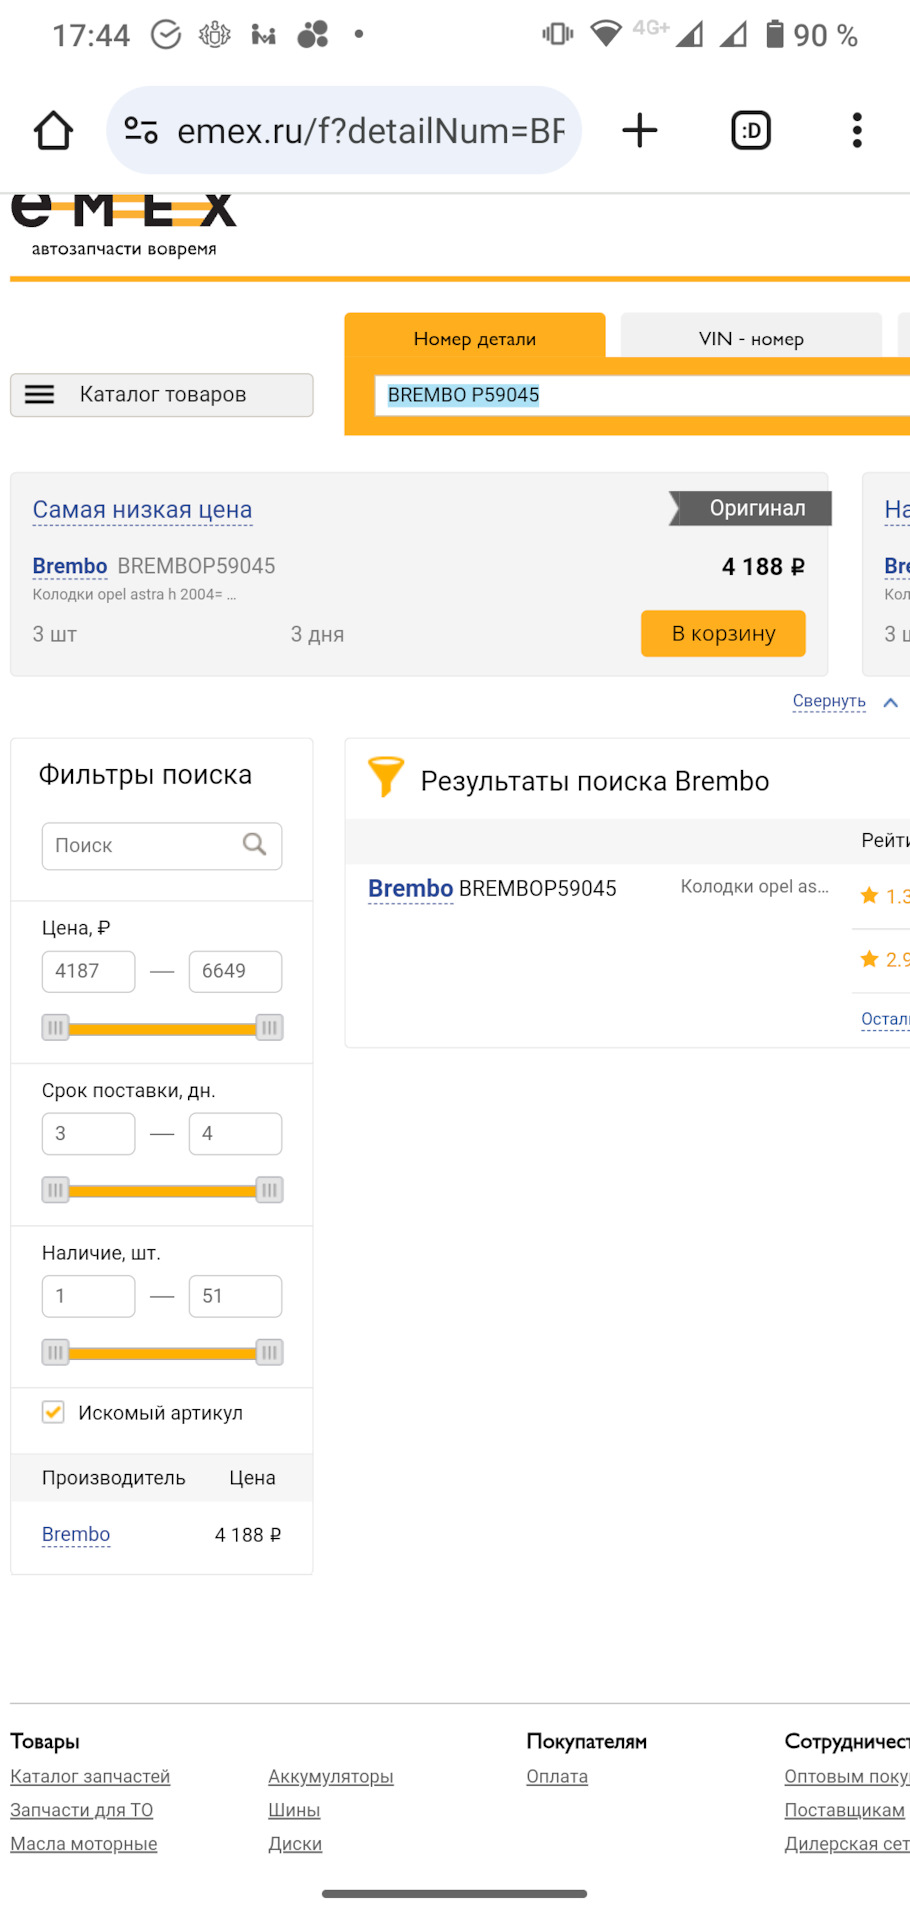Select the Номер детали tab

click(x=475, y=338)
